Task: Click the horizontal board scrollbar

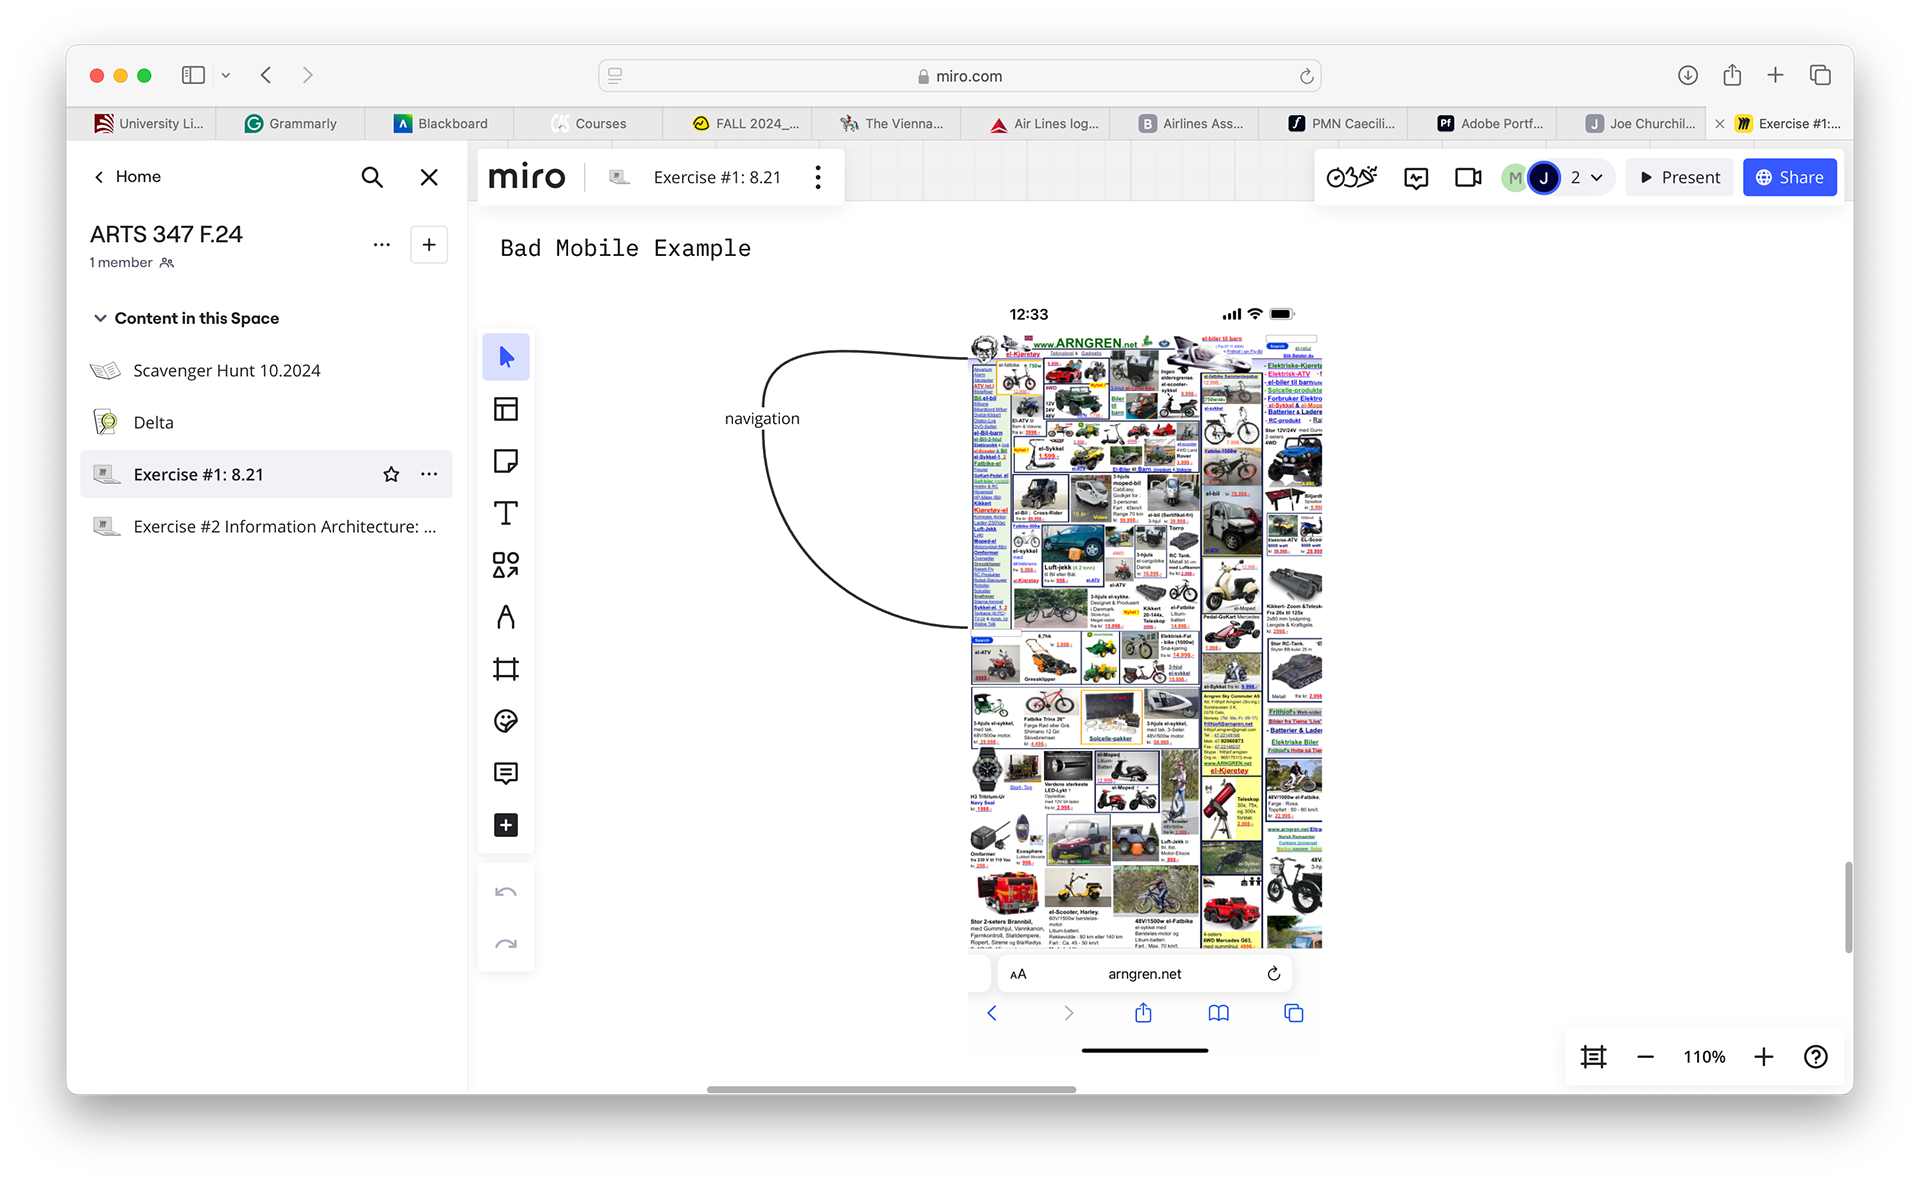Action: [891, 1089]
